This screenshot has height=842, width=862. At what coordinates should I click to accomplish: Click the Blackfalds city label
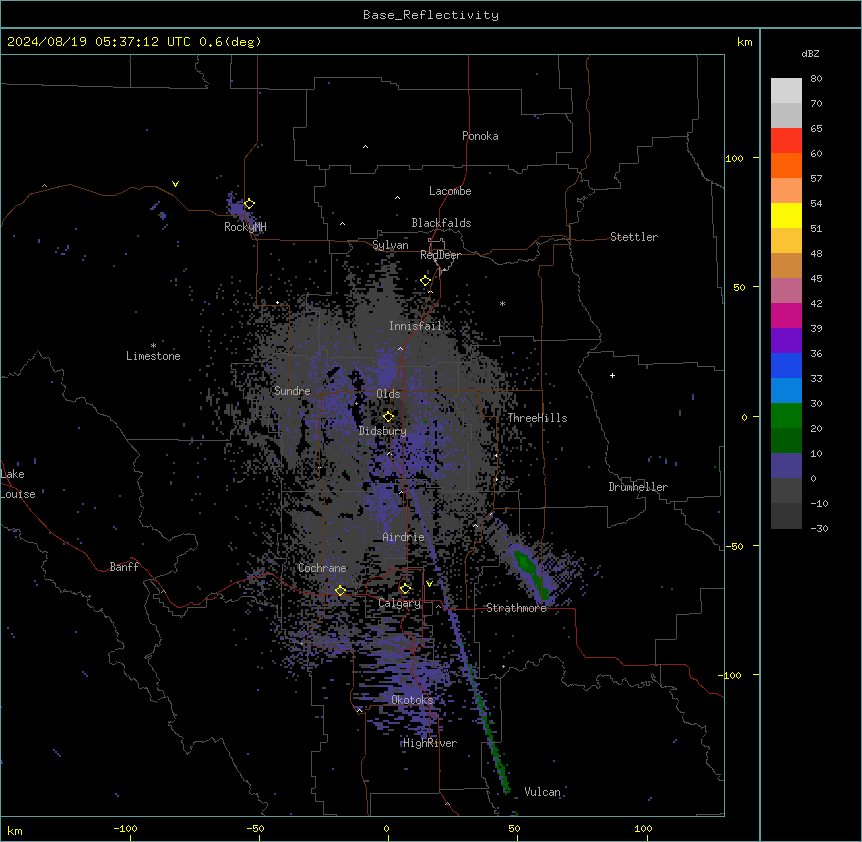coord(441,223)
